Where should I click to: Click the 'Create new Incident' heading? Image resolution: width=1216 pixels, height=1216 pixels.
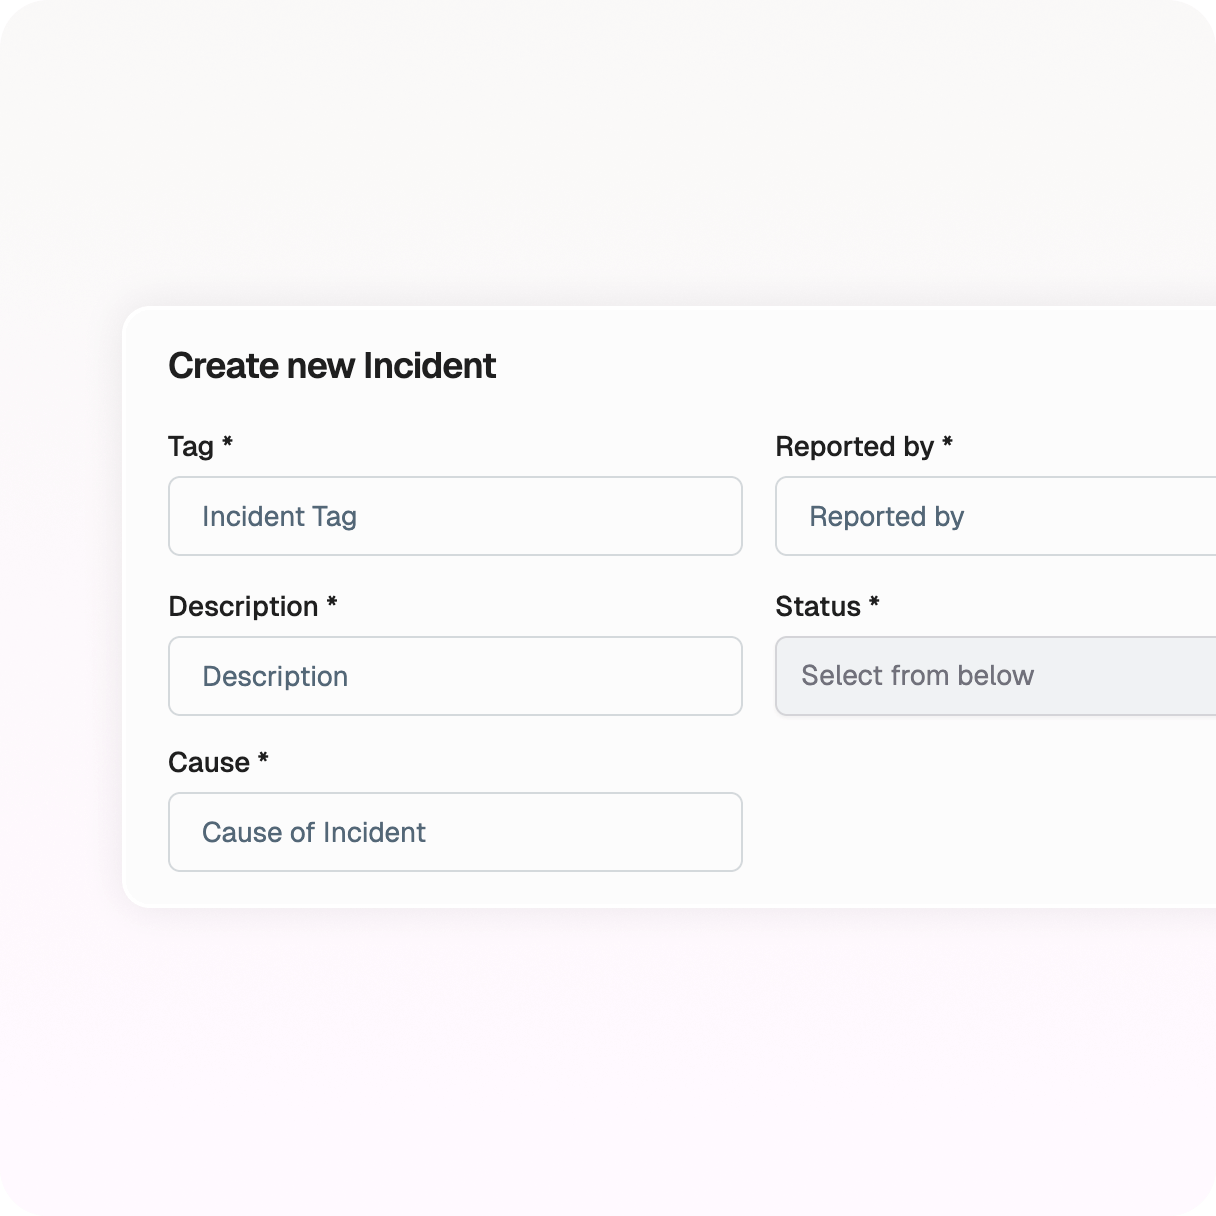[332, 366]
